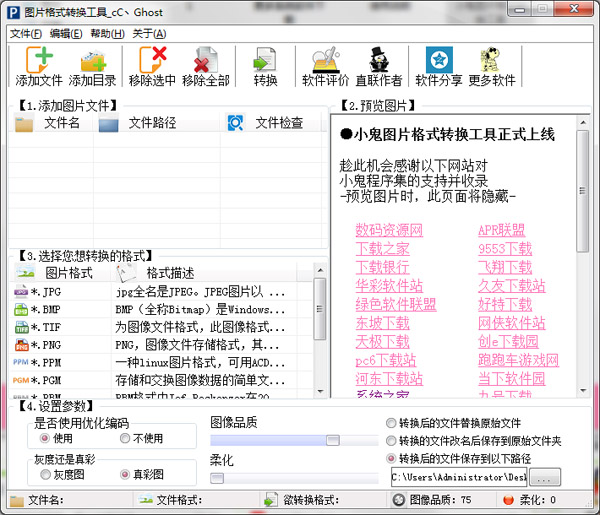Image resolution: width=600 pixels, height=515 pixels.
Task: Click the output path text field
Action: tap(462, 477)
